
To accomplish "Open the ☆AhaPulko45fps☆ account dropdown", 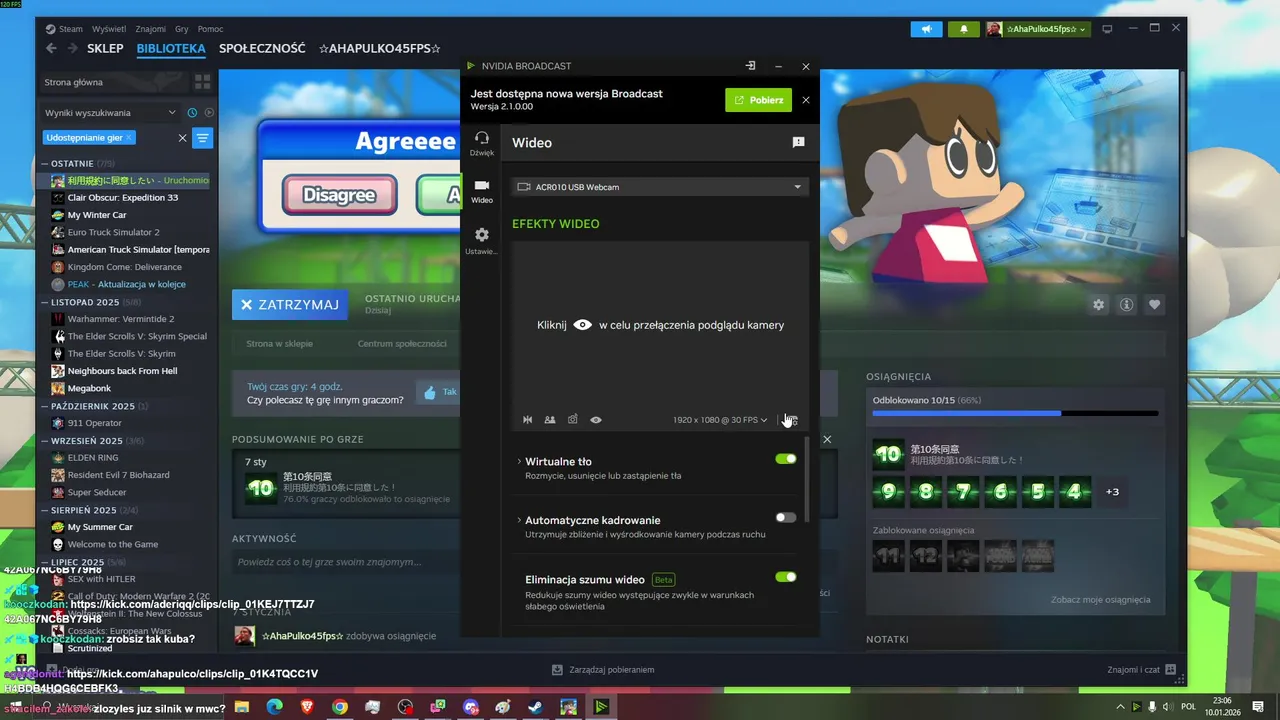I will pos(1037,29).
